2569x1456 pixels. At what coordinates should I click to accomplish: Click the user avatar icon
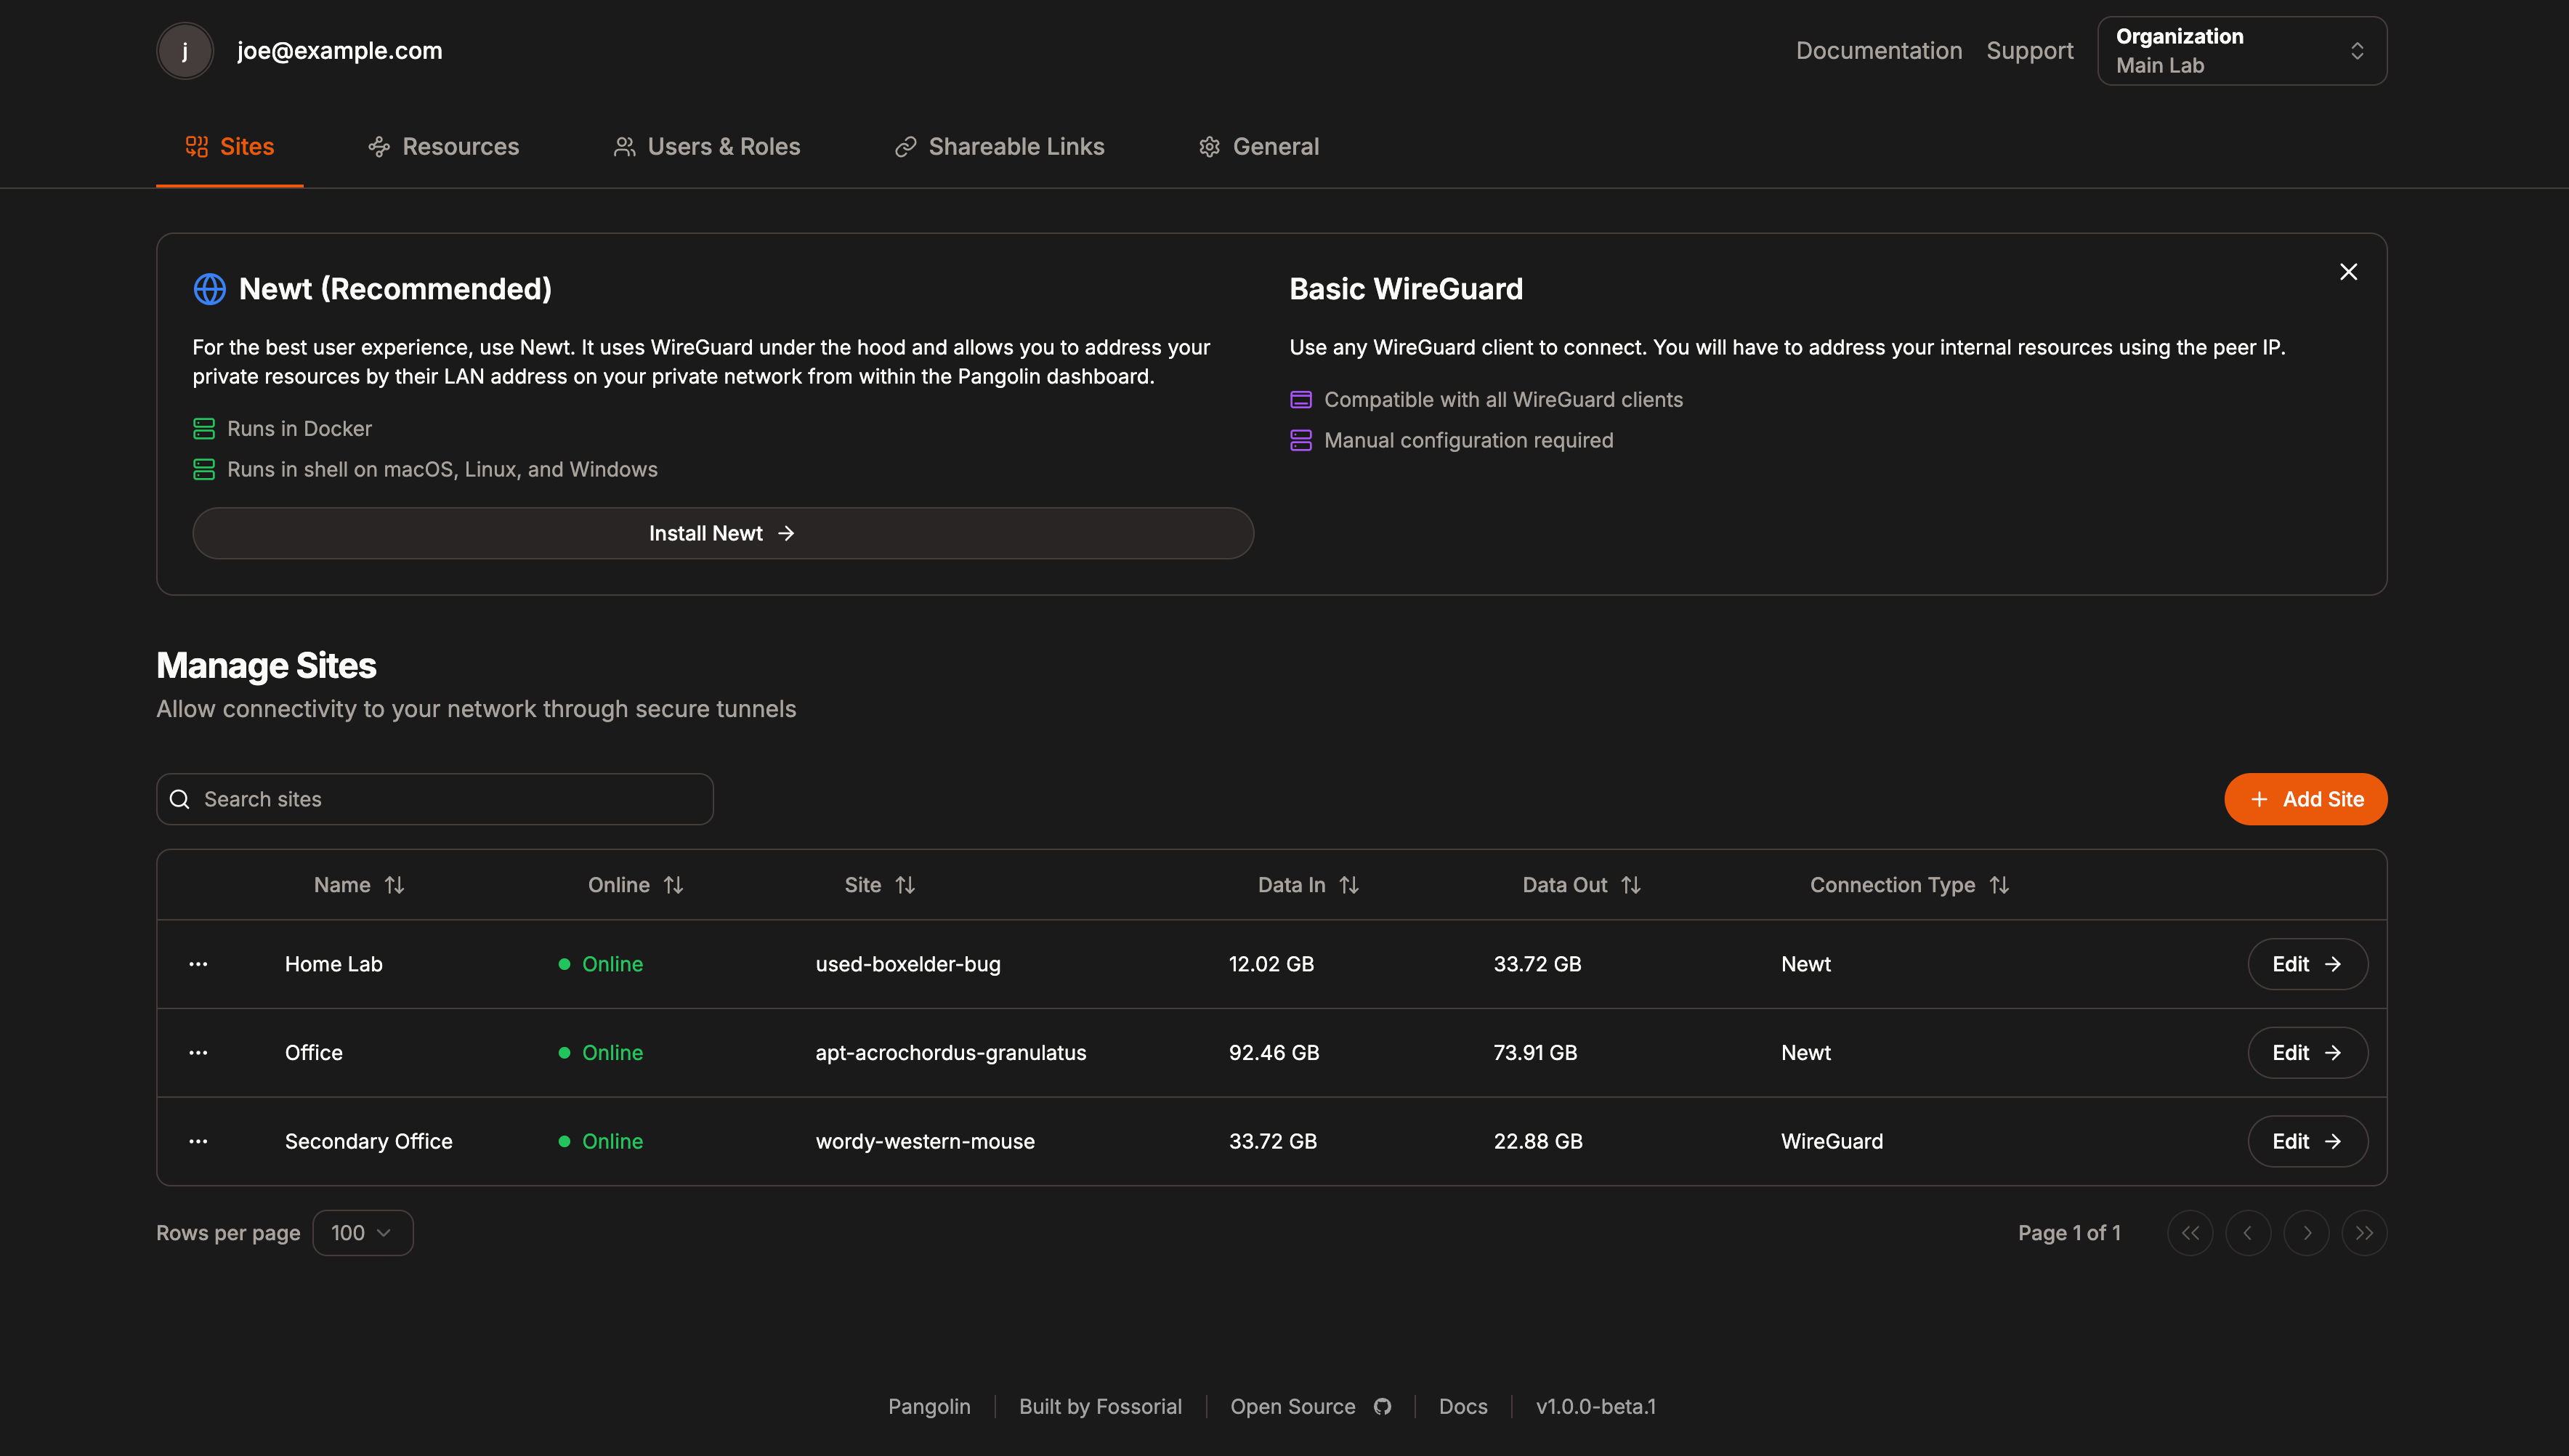coord(185,50)
